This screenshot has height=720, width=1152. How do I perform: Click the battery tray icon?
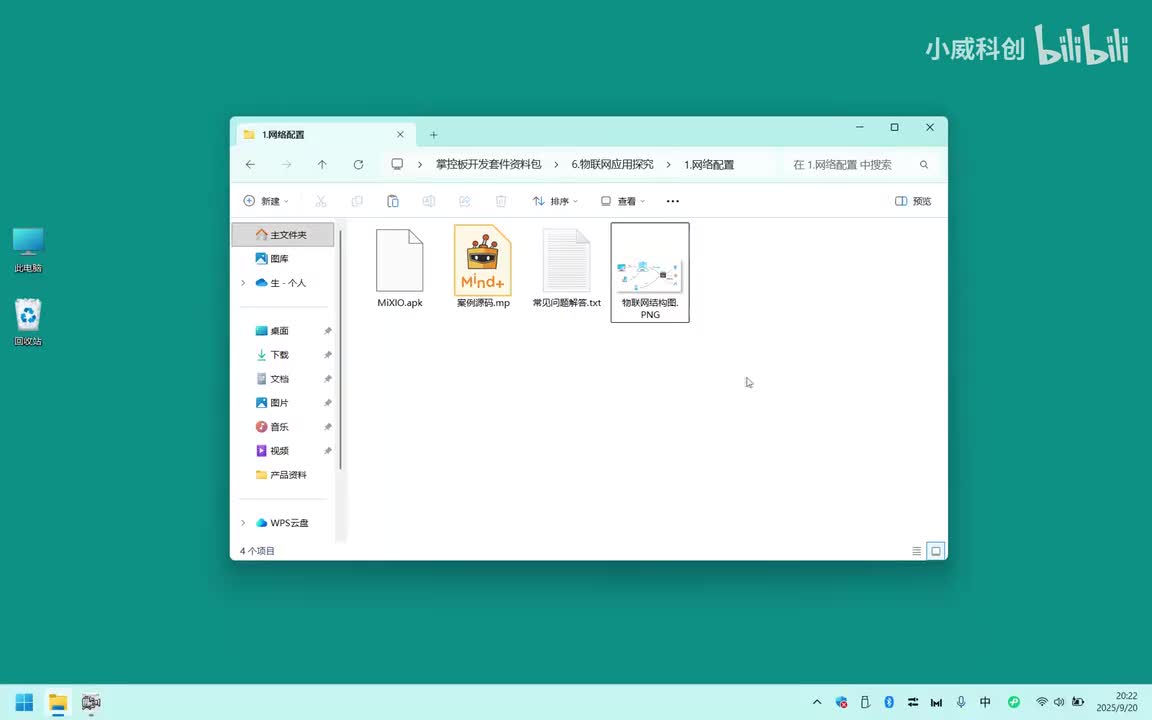tap(1078, 702)
